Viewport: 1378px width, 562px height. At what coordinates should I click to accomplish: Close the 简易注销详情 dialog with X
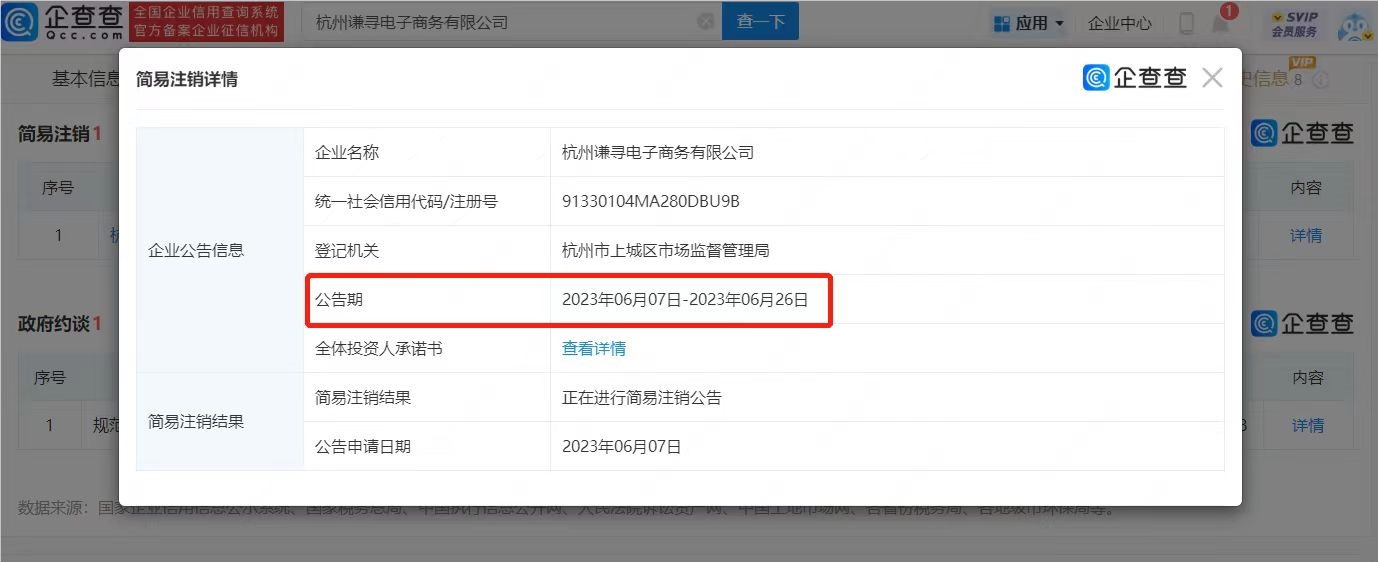1212,78
